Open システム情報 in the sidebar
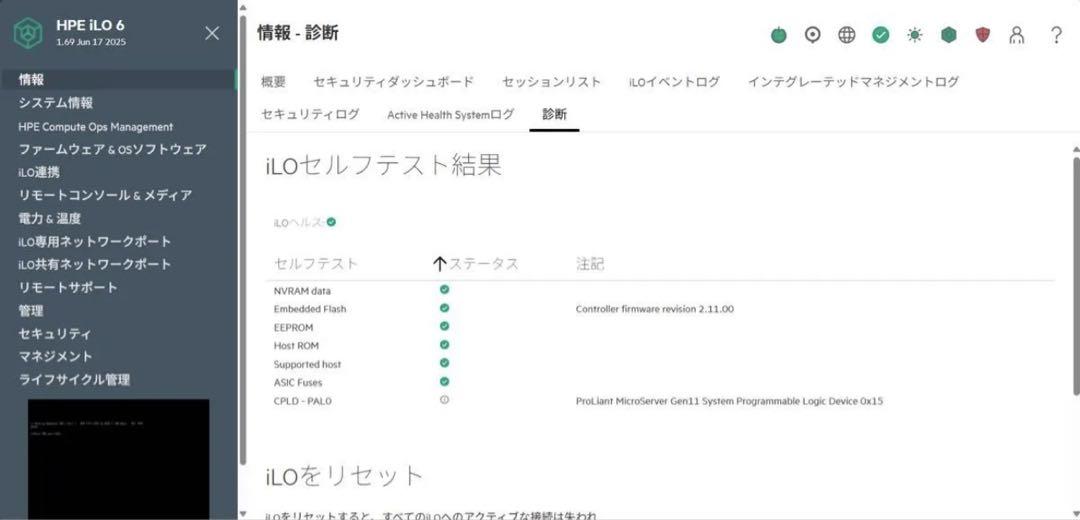Screen dimensions: 1080x520 click(x=56, y=103)
